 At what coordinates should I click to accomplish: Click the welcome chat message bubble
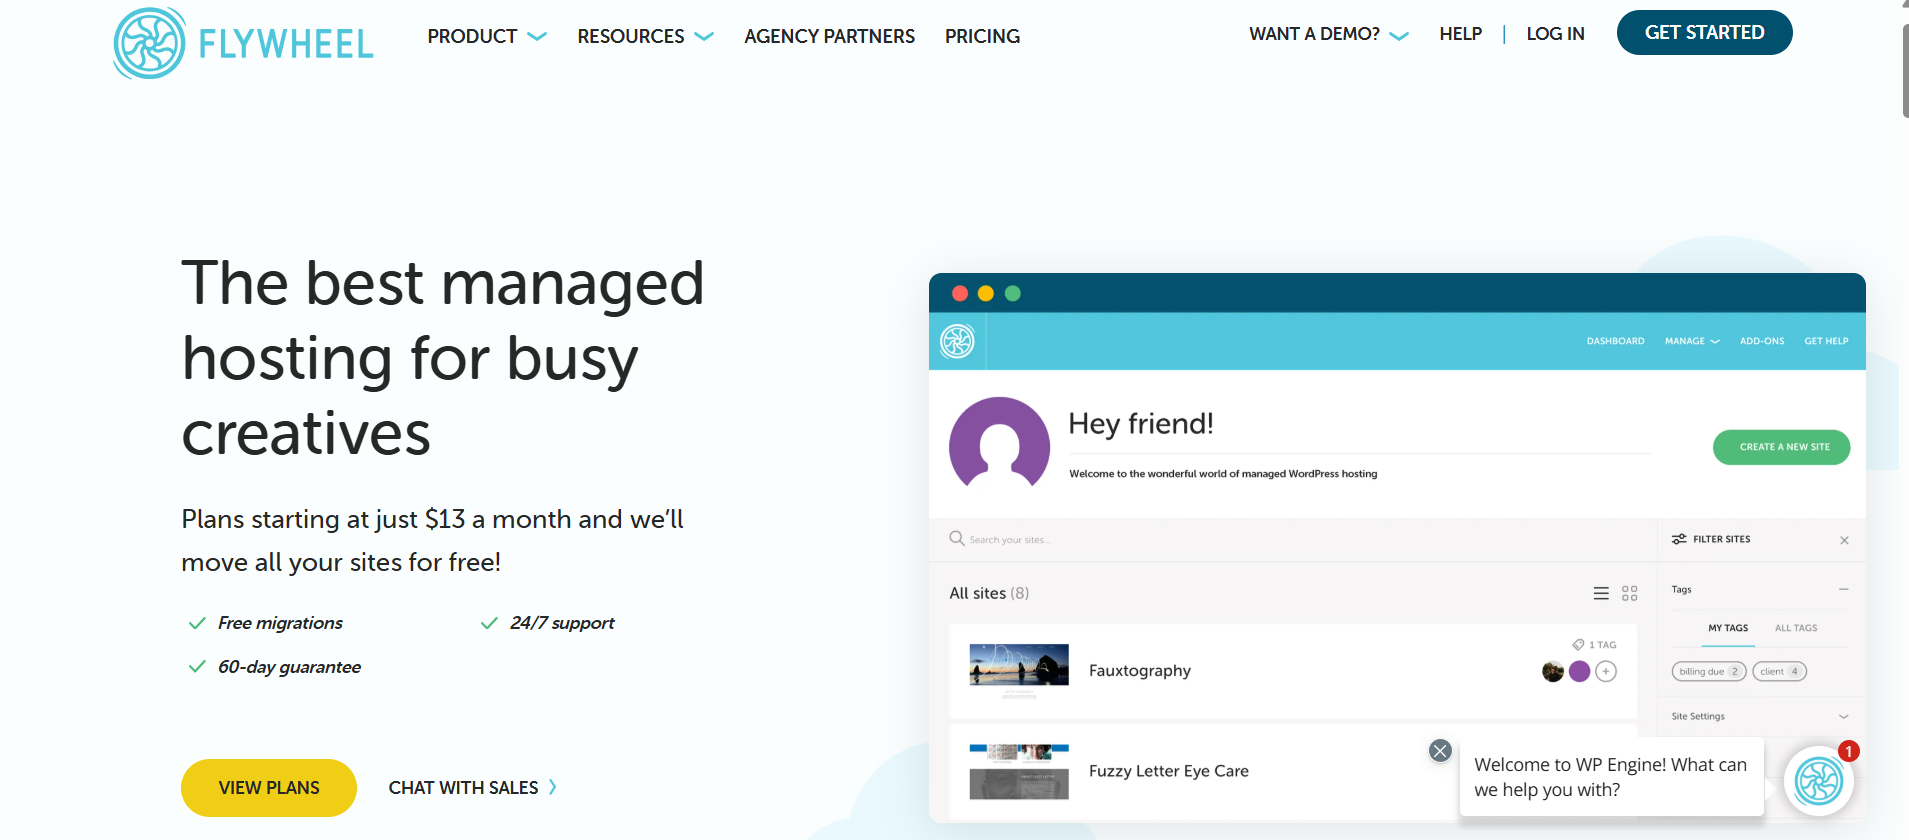pyautogui.click(x=1611, y=777)
